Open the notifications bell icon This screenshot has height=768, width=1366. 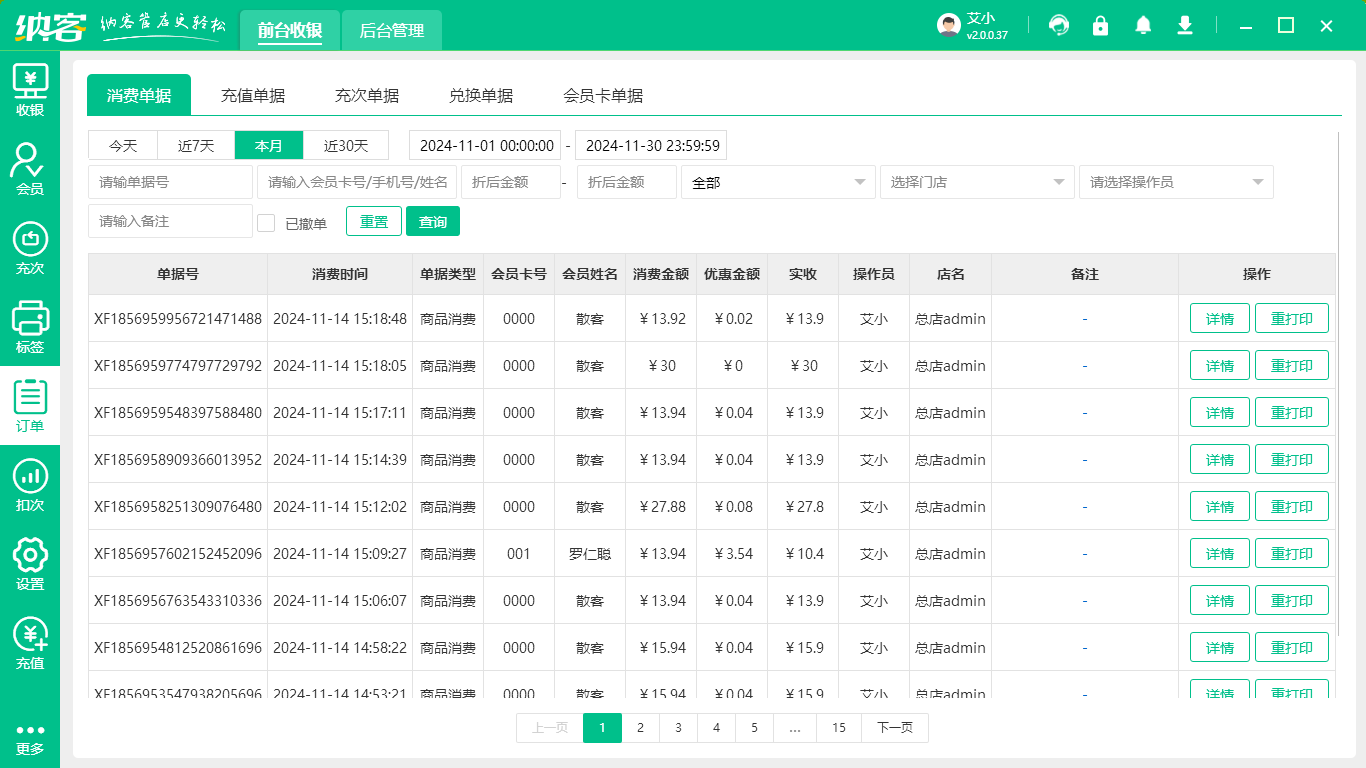tap(1143, 26)
